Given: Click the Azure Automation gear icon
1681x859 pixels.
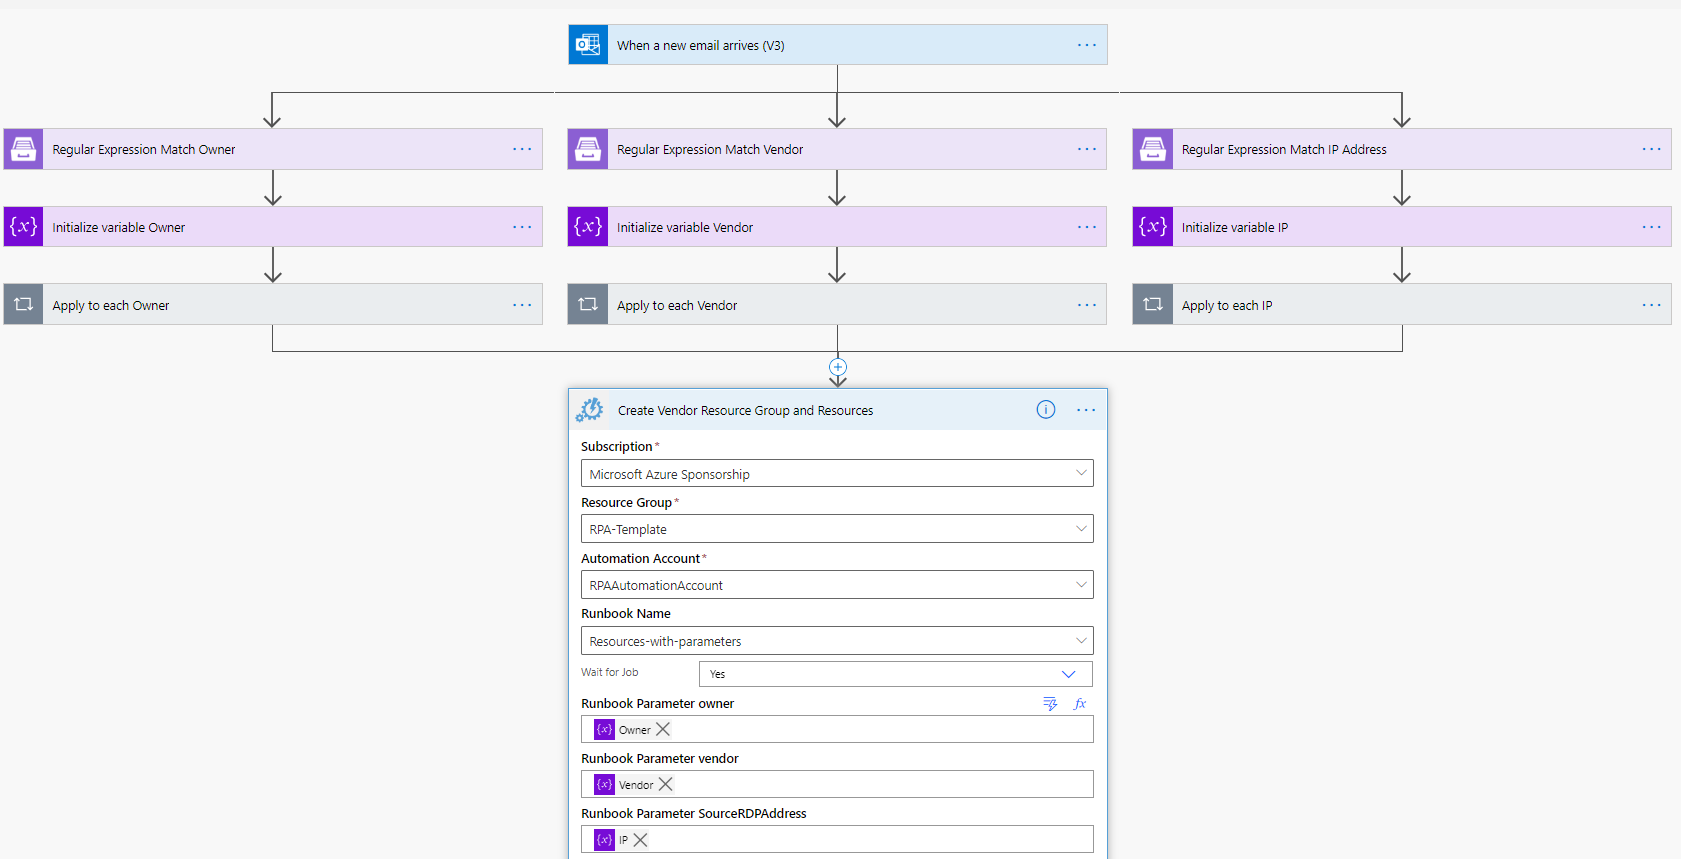Looking at the screenshot, I should point(589,410).
